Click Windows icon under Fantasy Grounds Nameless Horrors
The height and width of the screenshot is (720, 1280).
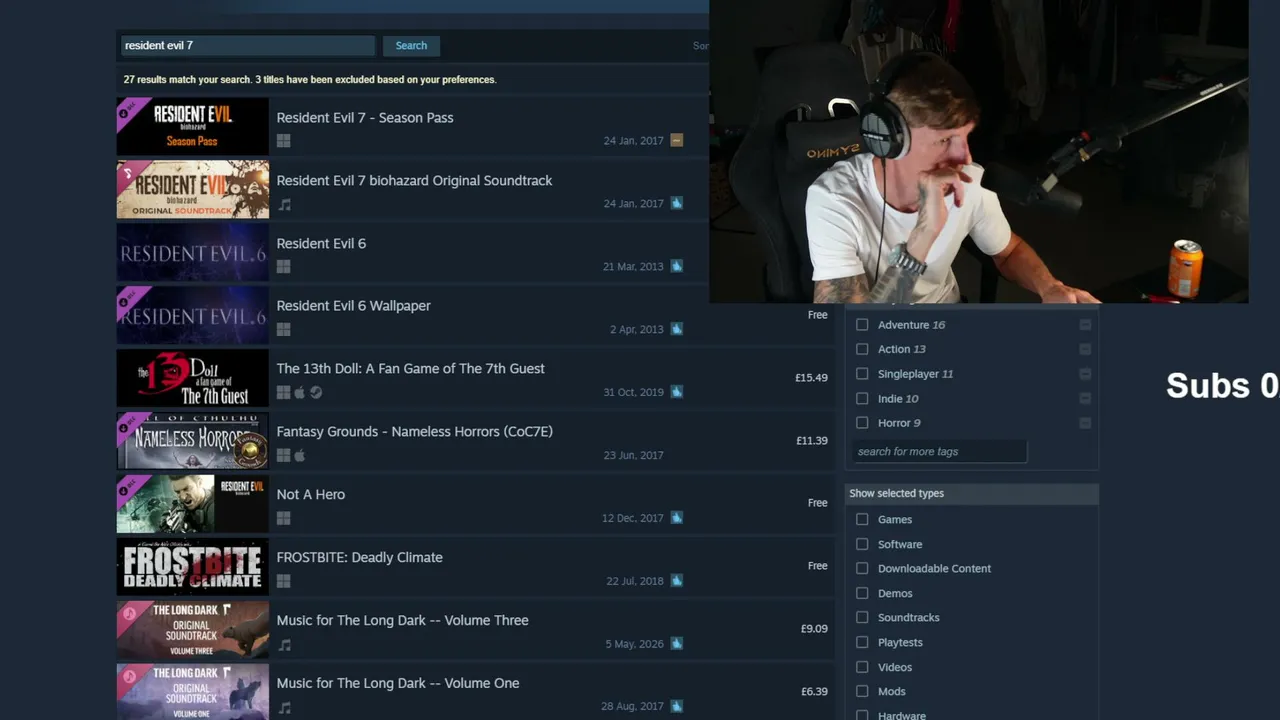pos(284,456)
